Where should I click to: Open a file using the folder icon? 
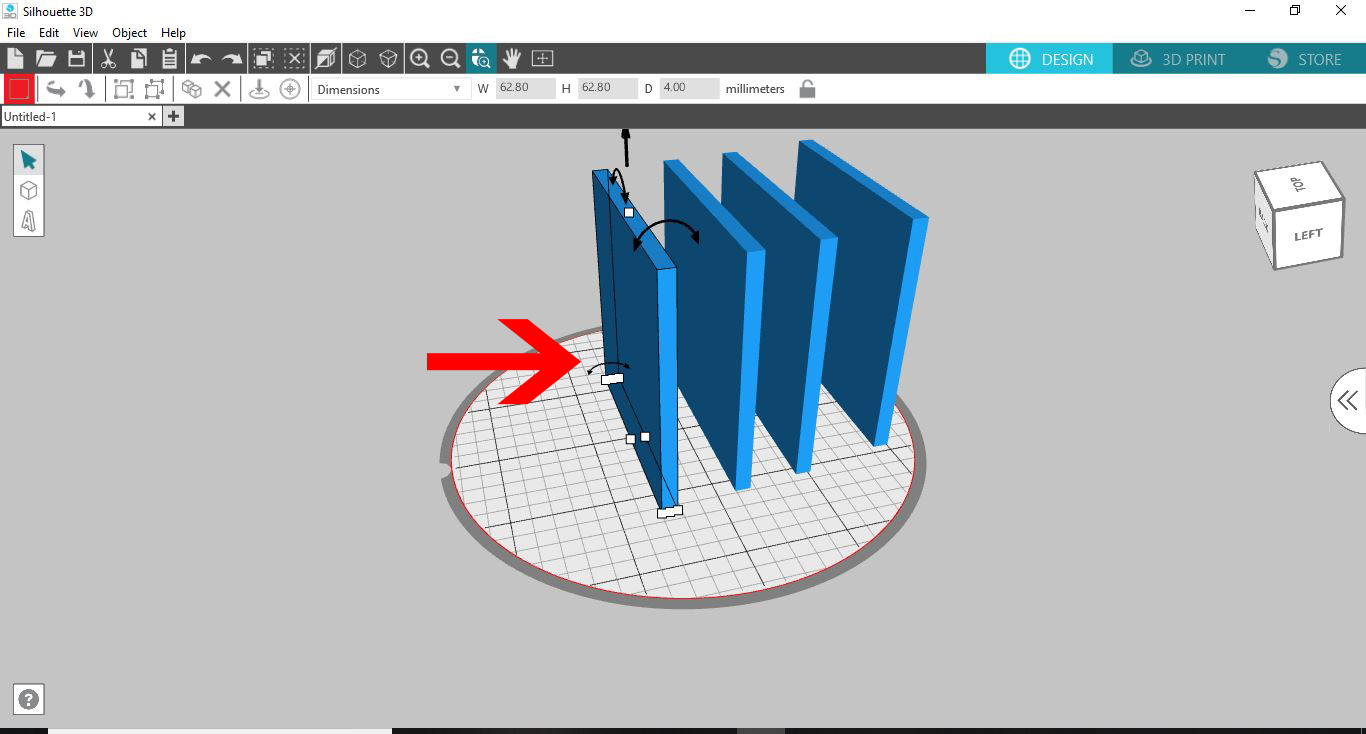(46, 58)
